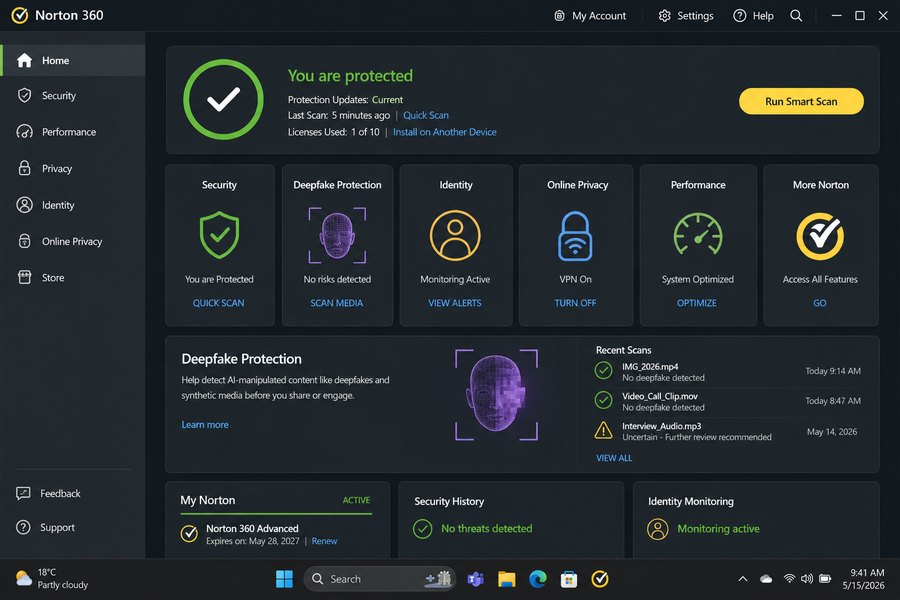The height and width of the screenshot is (600, 900).
Task: Click the green shield icon in Security card
Action: (x=219, y=235)
